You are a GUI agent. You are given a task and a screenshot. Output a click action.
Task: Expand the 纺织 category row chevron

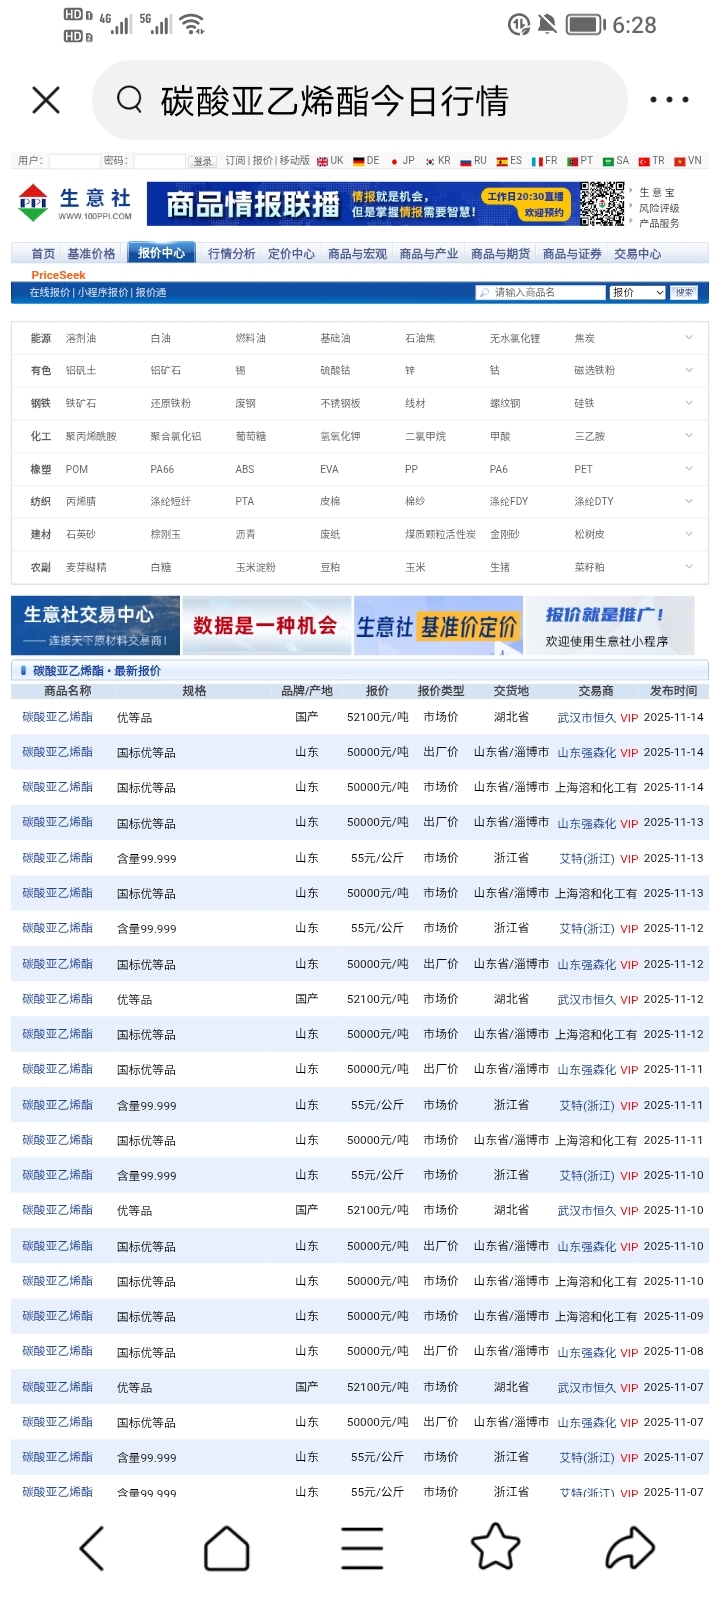689,501
